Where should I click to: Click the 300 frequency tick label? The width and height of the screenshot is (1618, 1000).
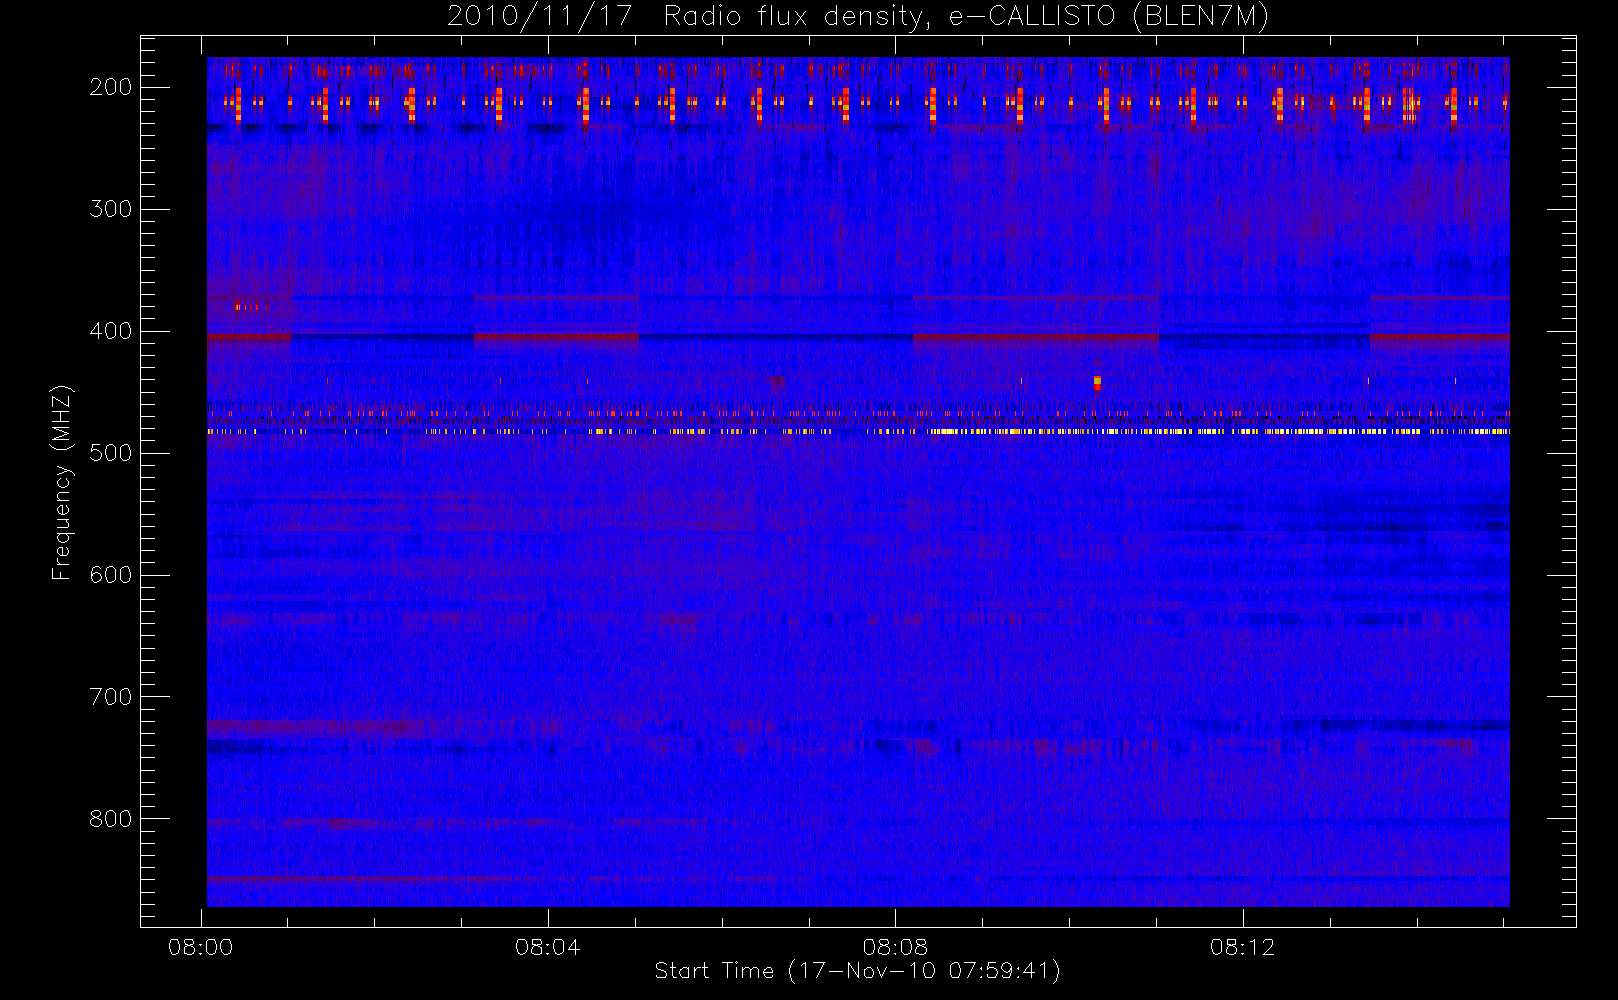[x=111, y=209]
